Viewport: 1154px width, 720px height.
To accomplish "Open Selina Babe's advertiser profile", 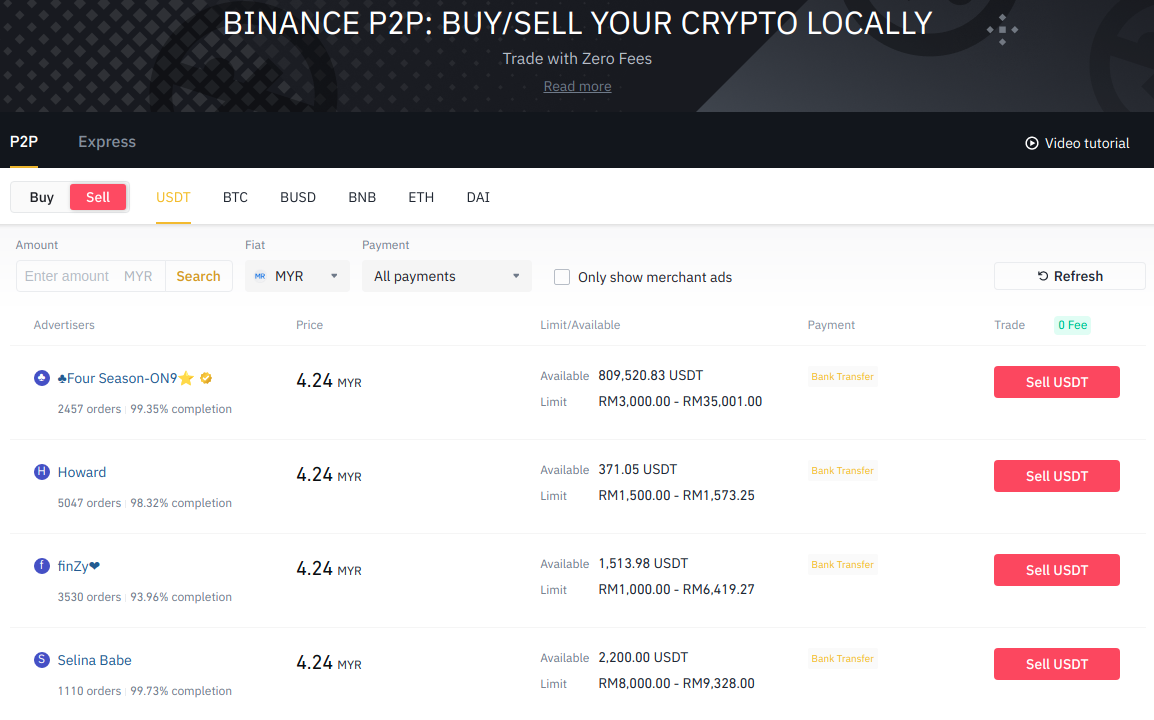I will 94,660.
